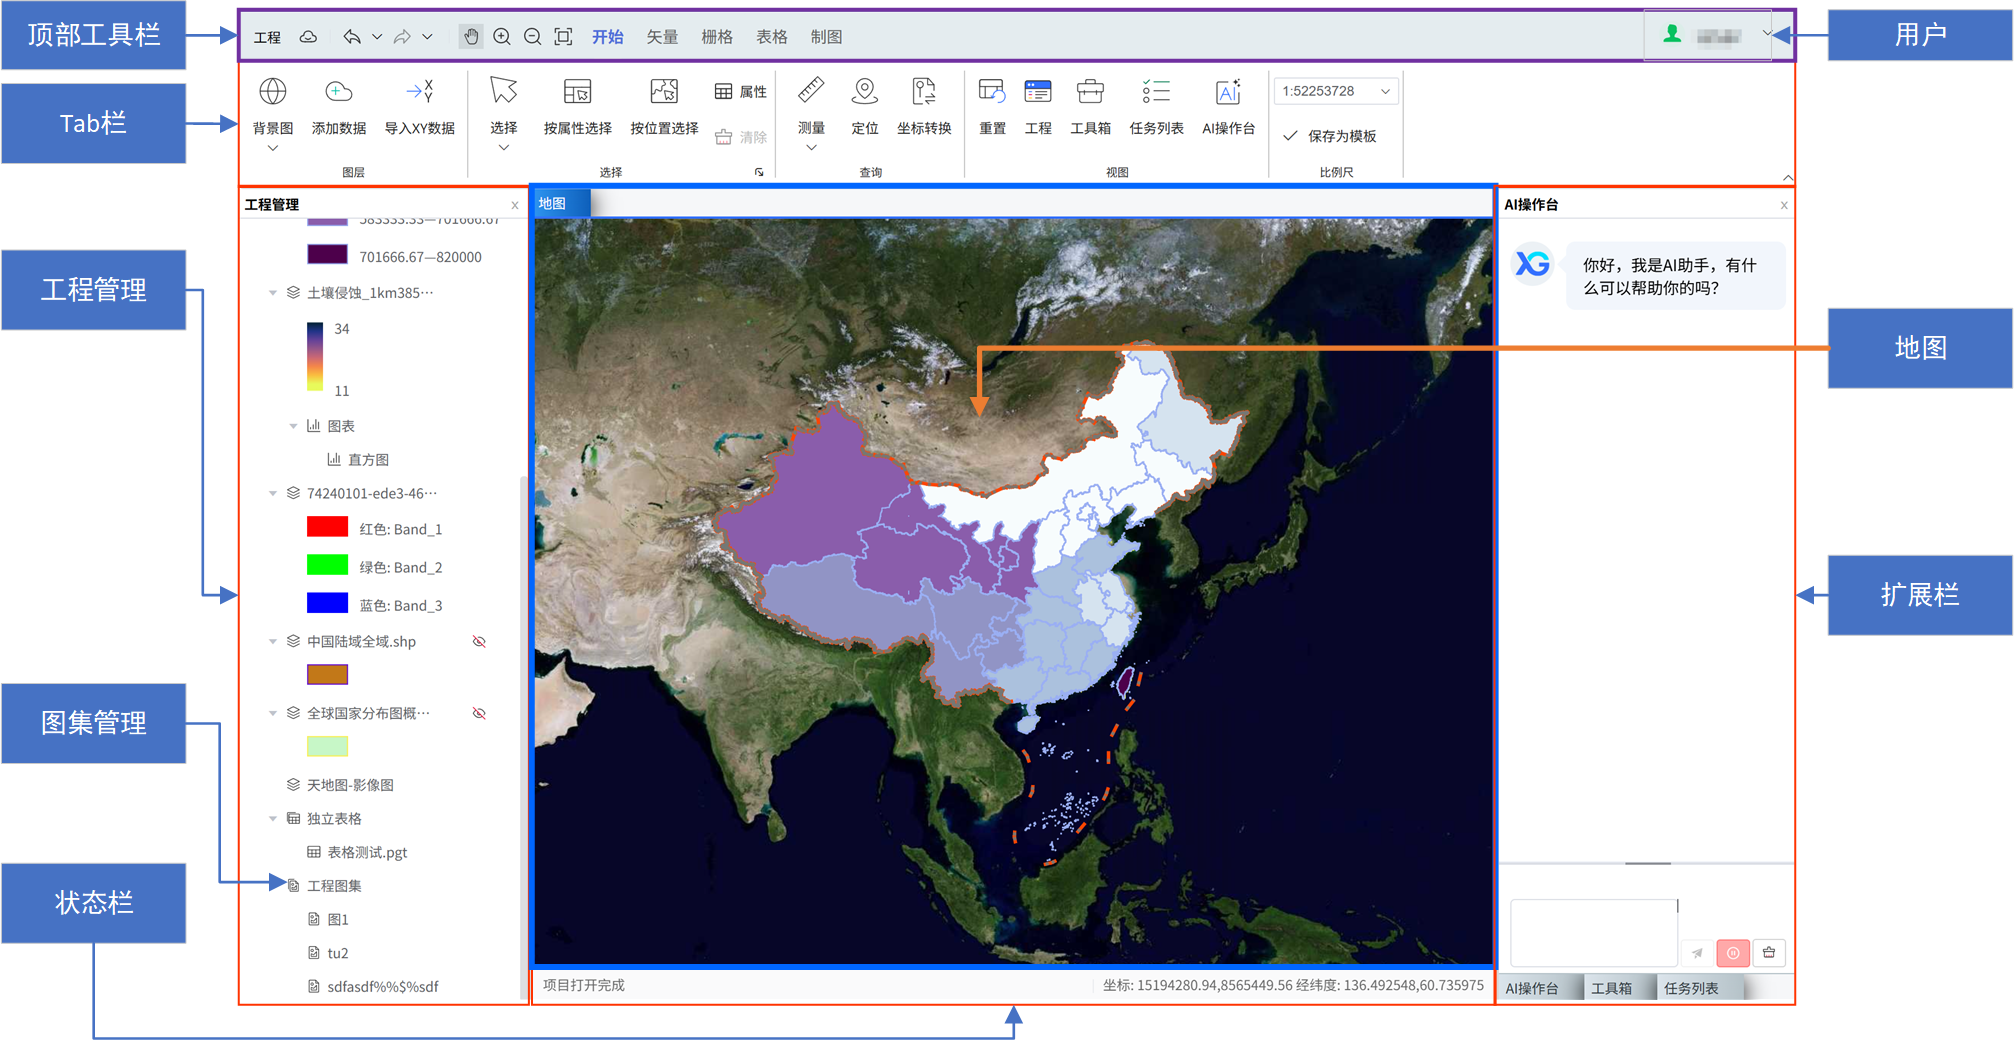Check the 保存为模板 option
Viewport: 2014px width, 1040px height.
(x=1291, y=136)
